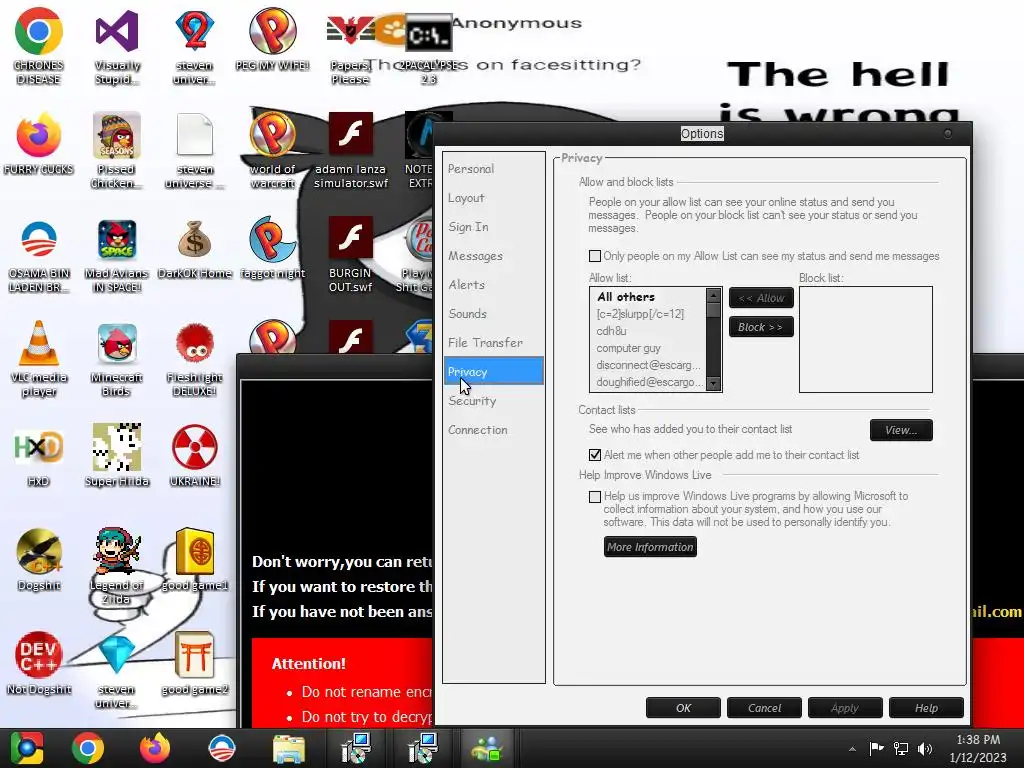This screenshot has height=768, width=1024.
Task: Open the BURGIN OUT.swf flash file
Action: pos(350,255)
